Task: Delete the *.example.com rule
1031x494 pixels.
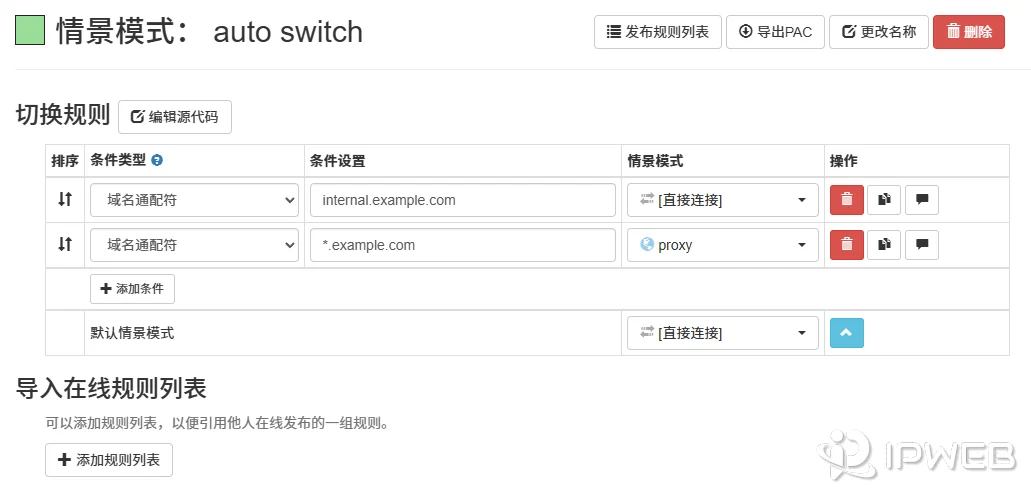Action: click(x=847, y=245)
